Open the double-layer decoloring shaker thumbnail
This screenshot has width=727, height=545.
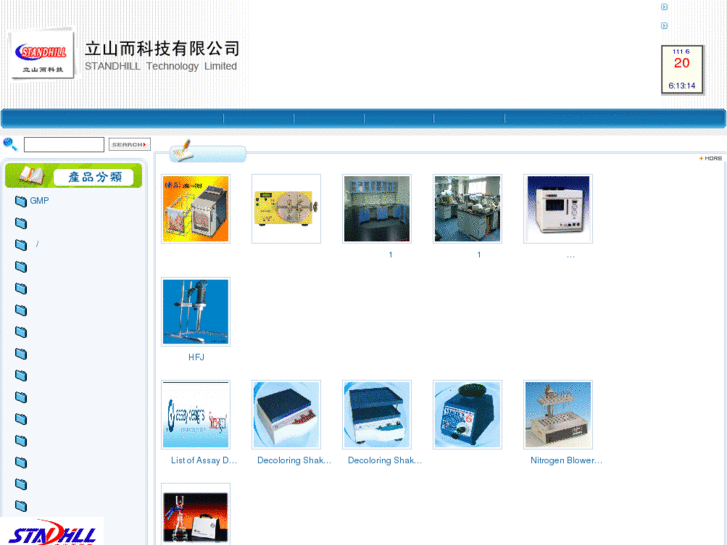pos(377,415)
